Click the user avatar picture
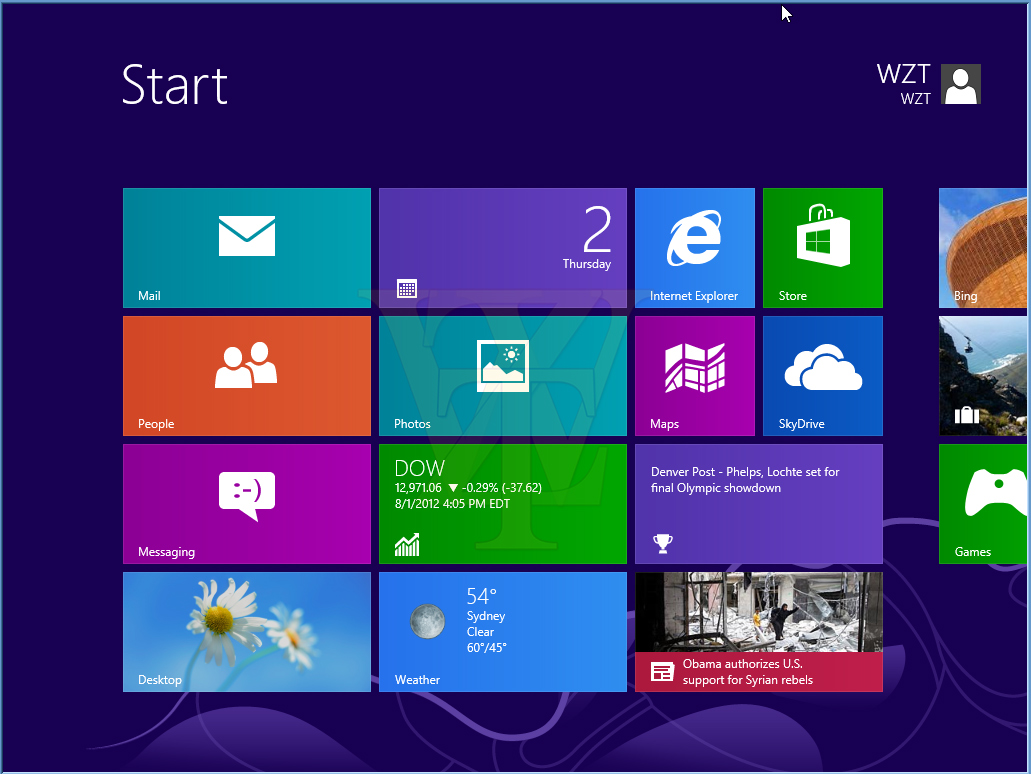This screenshot has height=774, width=1031. 961,84
